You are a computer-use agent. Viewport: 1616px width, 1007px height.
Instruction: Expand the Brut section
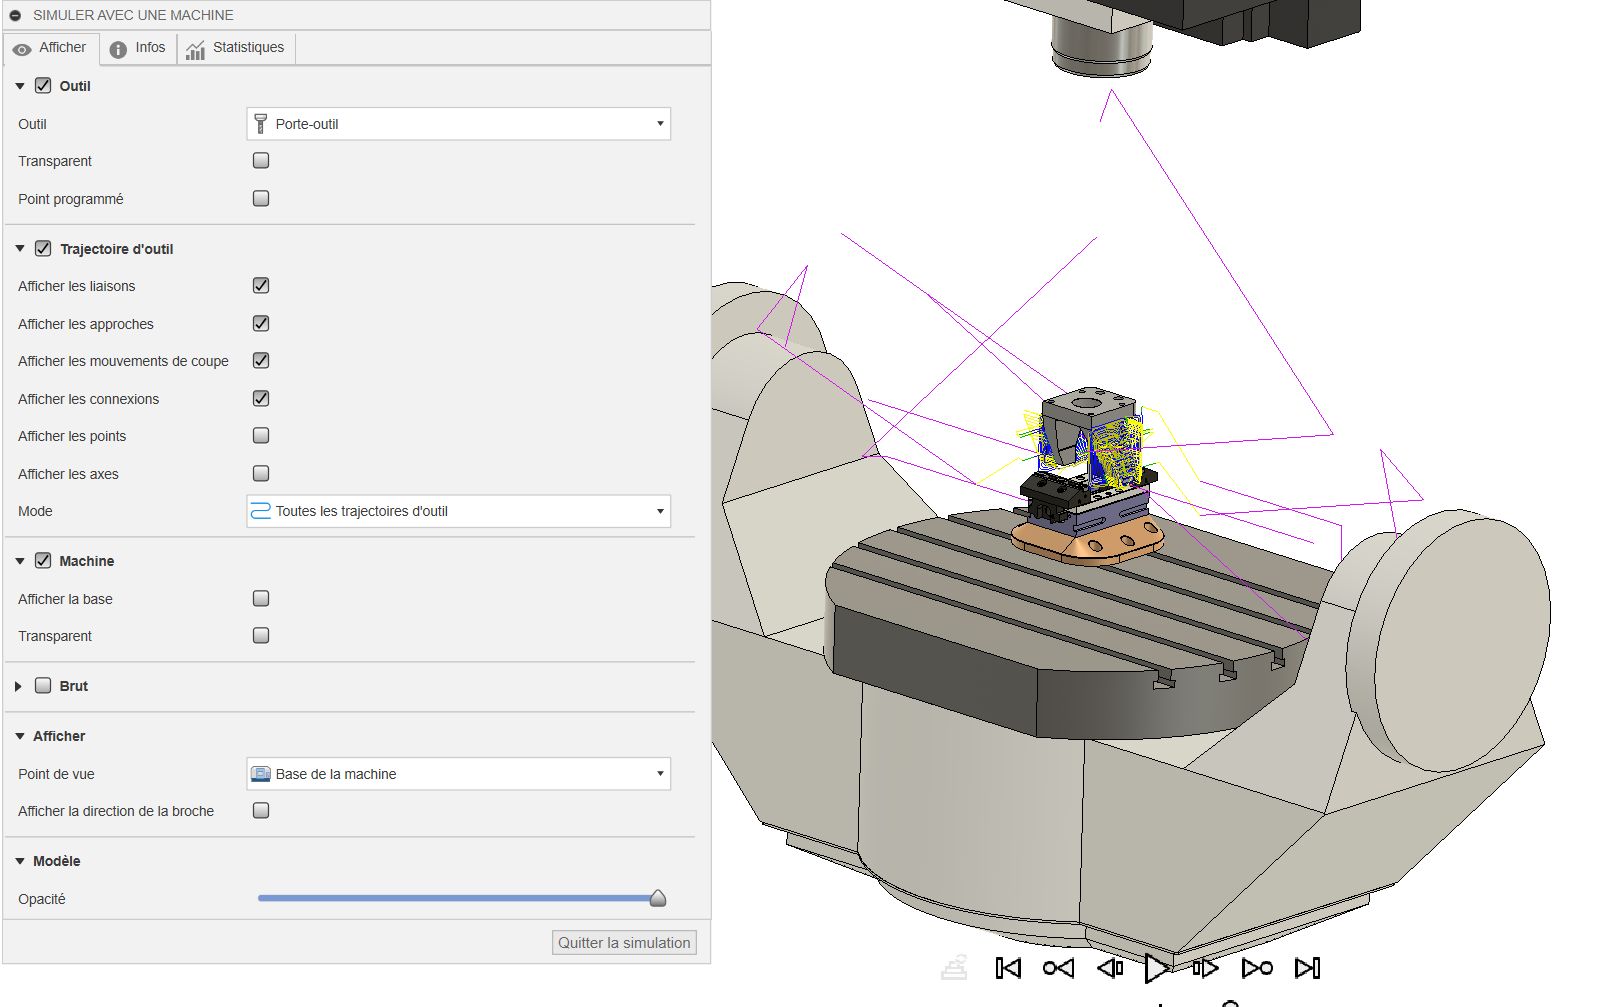pos(19,686)
